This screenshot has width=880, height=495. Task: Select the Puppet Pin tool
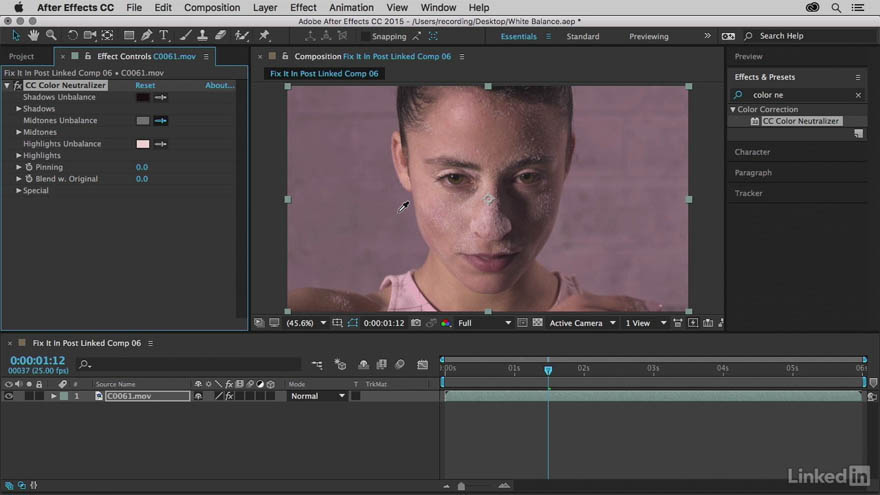click(264, 36)
